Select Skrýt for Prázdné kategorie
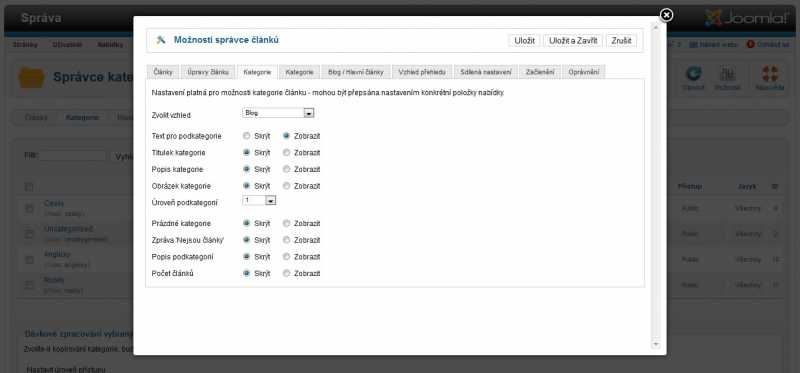The height and width of the screenshot is (373, 800). click(x=246, y=223)
